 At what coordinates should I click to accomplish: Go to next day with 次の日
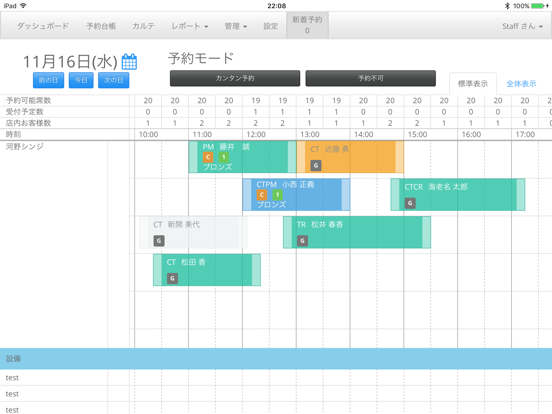click(x=113, y=80)
